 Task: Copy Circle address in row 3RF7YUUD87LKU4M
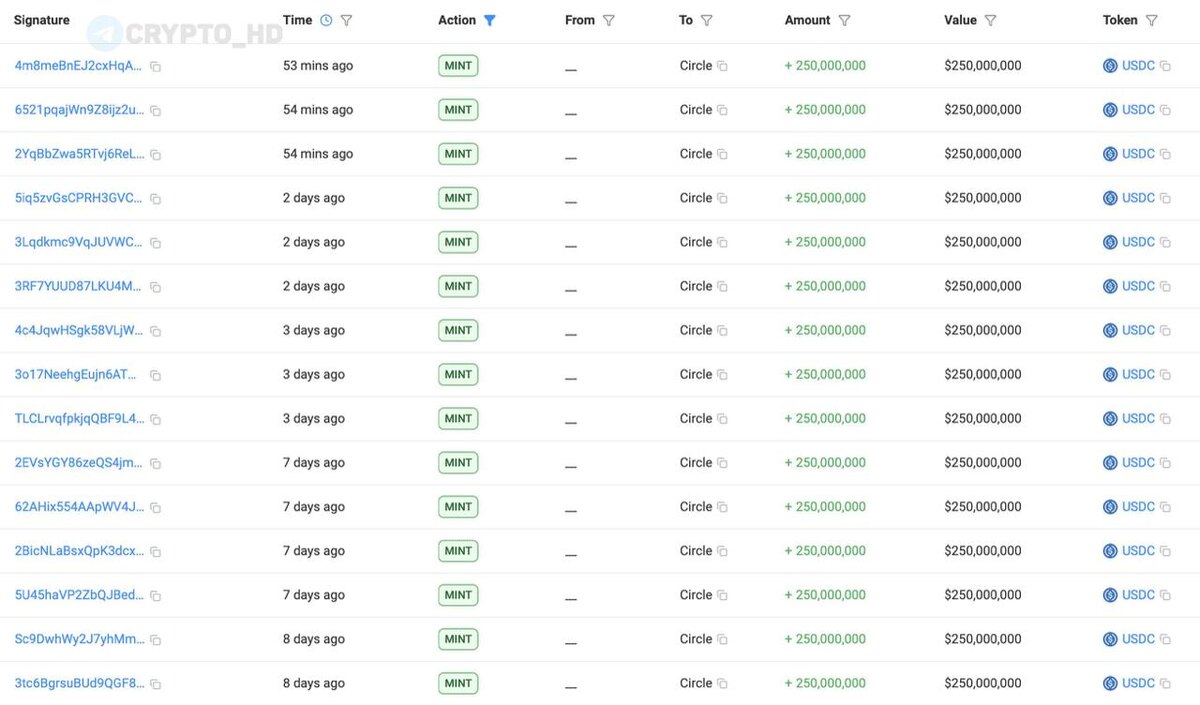[722, 286]
